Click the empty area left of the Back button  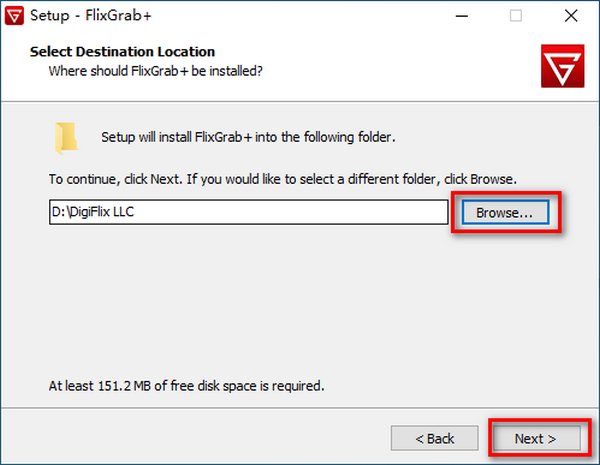coord(200,438)
